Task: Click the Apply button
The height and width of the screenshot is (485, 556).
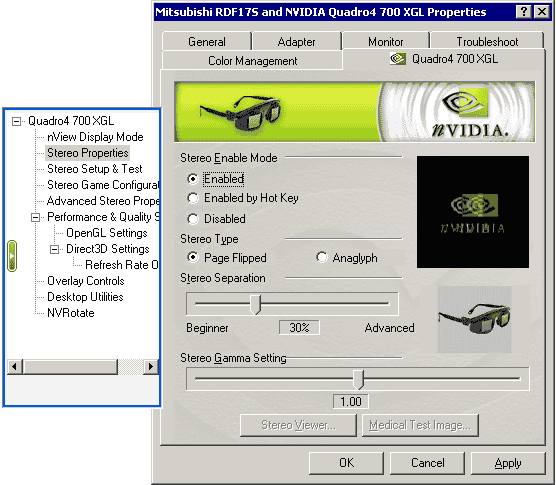Action: coord(508,463)
